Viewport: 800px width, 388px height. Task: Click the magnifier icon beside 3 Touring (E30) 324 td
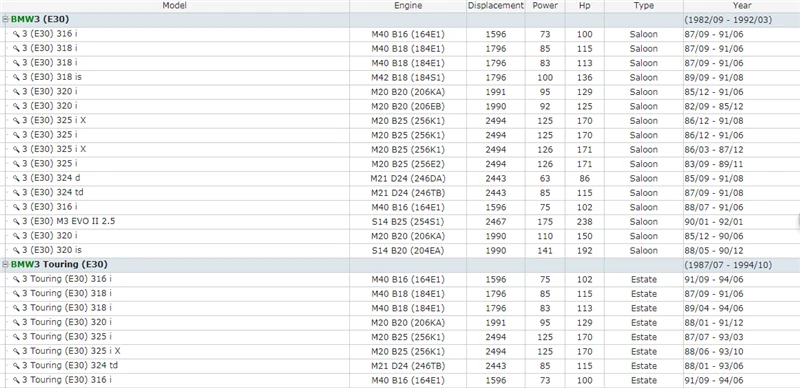tap(16, 366)
